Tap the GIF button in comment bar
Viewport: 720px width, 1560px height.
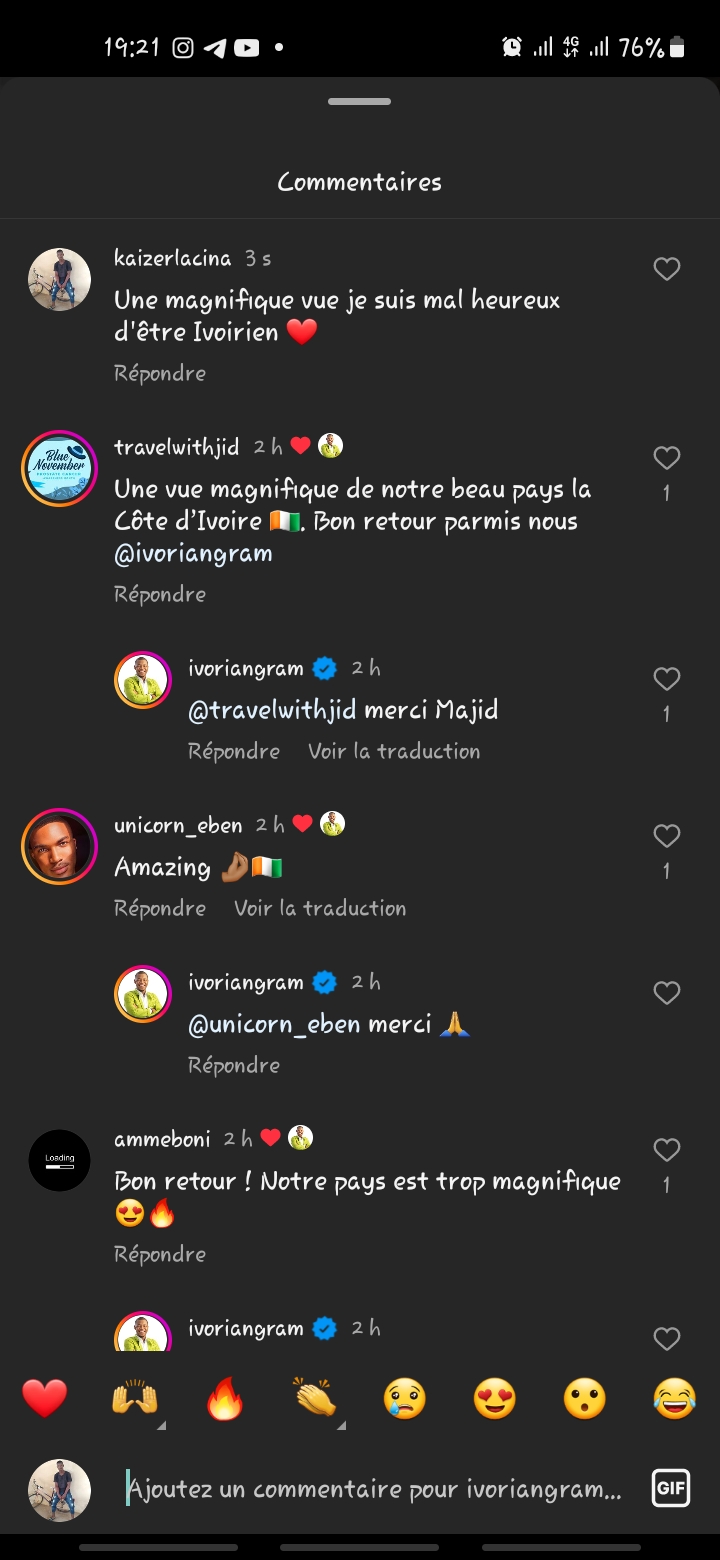tap(670, 1488)
